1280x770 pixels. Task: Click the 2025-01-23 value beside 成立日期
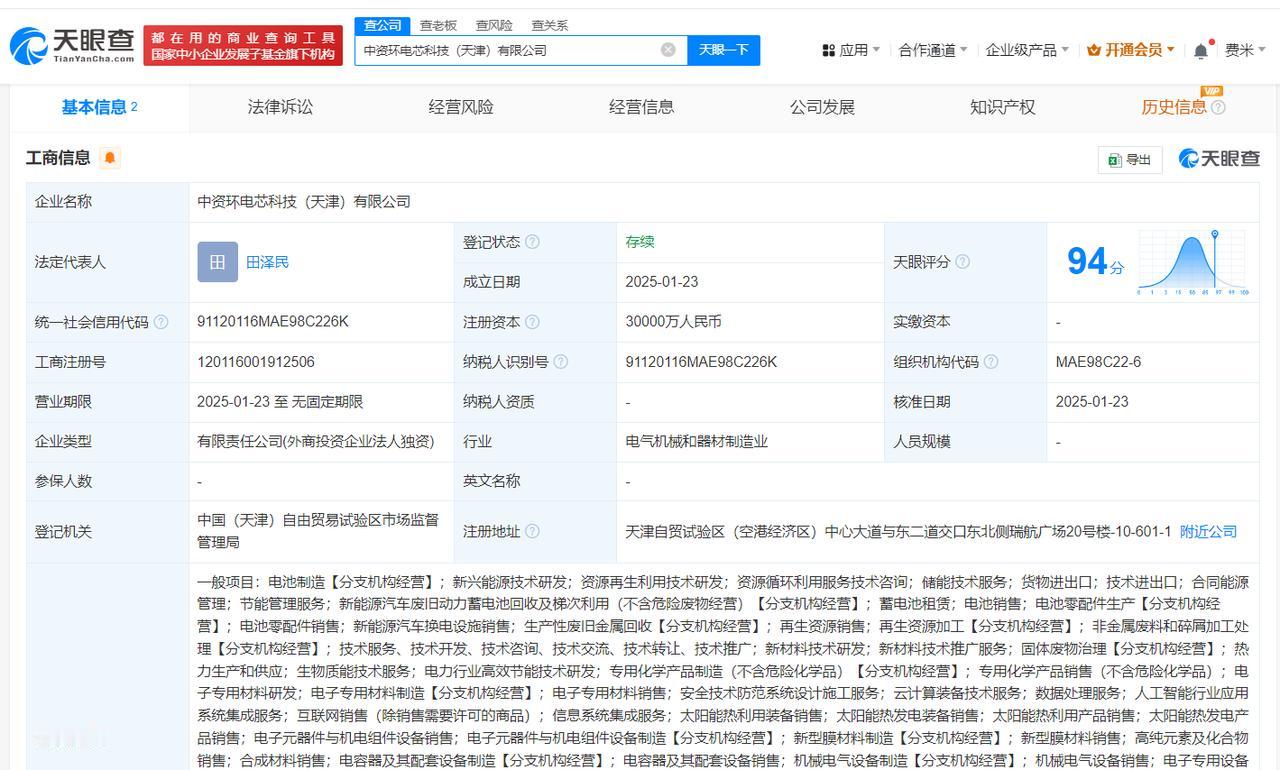tap(662, 282)
